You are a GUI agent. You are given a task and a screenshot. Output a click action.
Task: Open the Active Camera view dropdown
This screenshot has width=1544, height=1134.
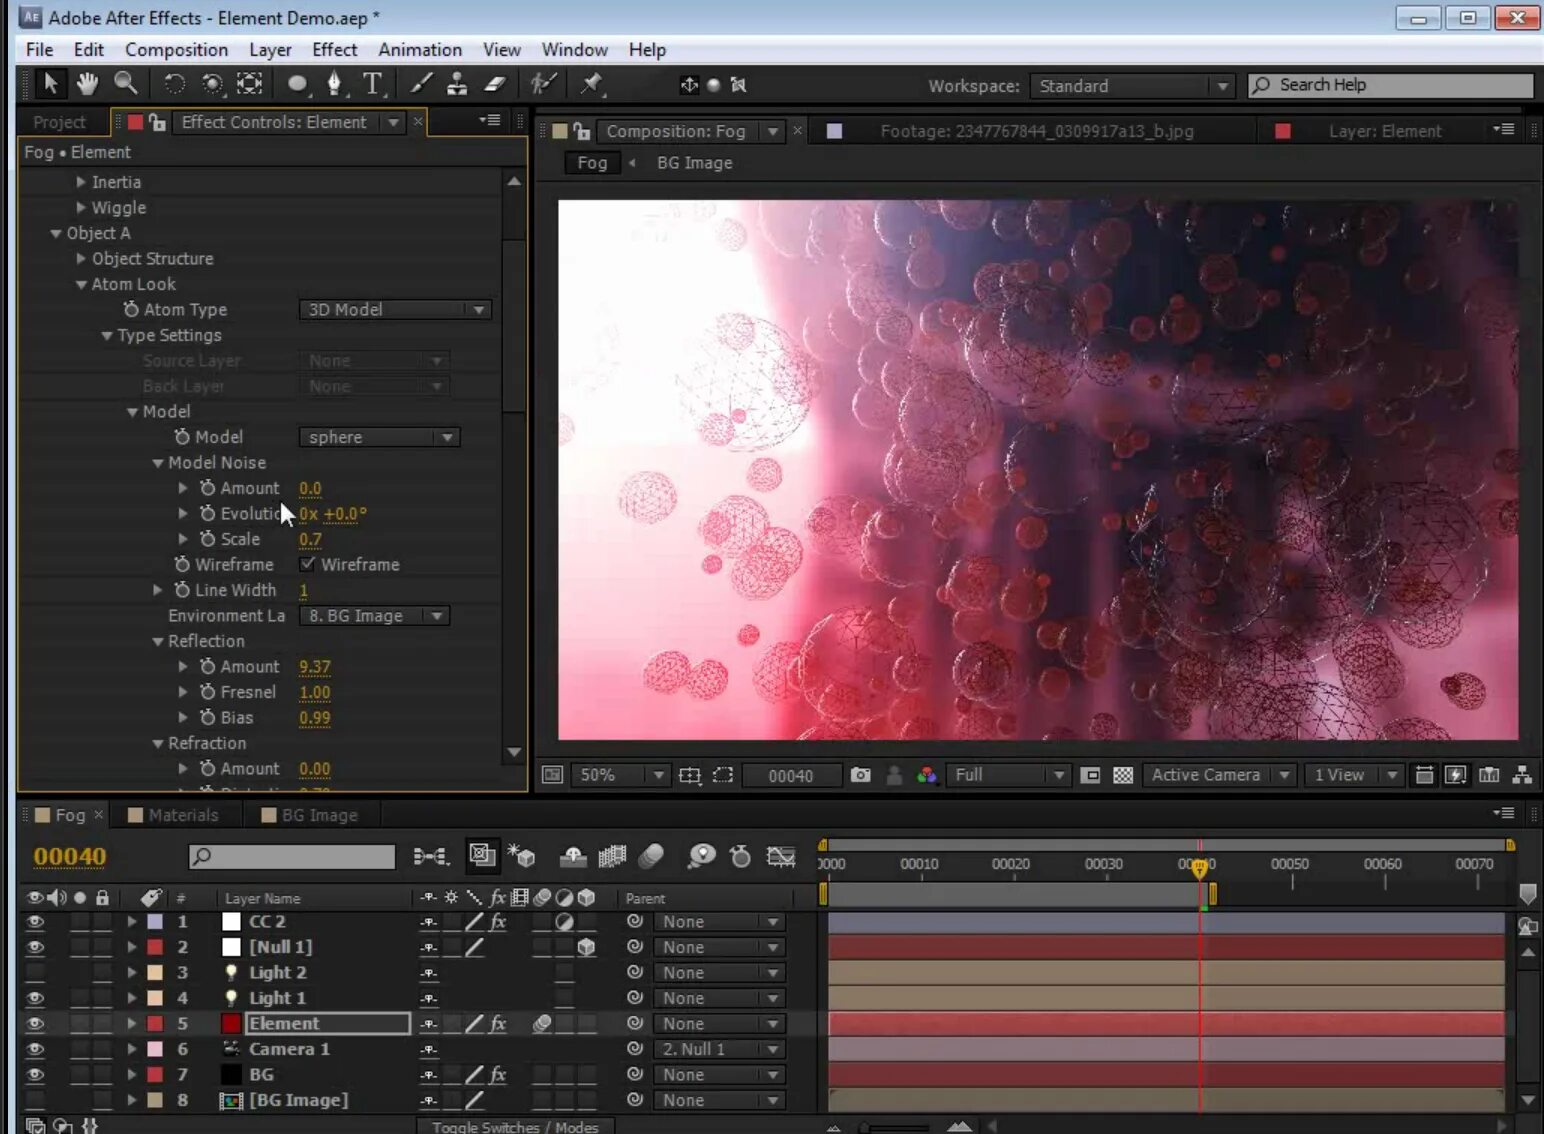point(1219,775)
